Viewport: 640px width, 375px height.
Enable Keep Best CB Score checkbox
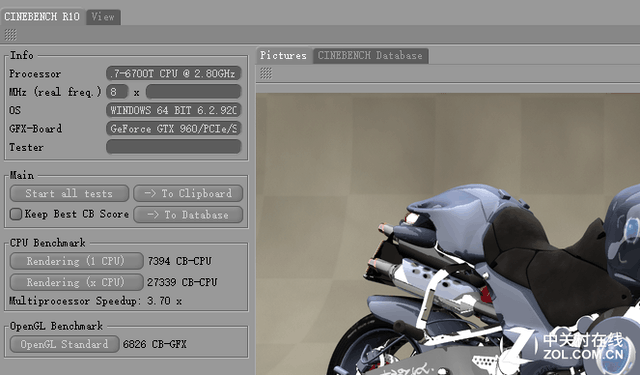pyautogui.click(x=16, y=214)
